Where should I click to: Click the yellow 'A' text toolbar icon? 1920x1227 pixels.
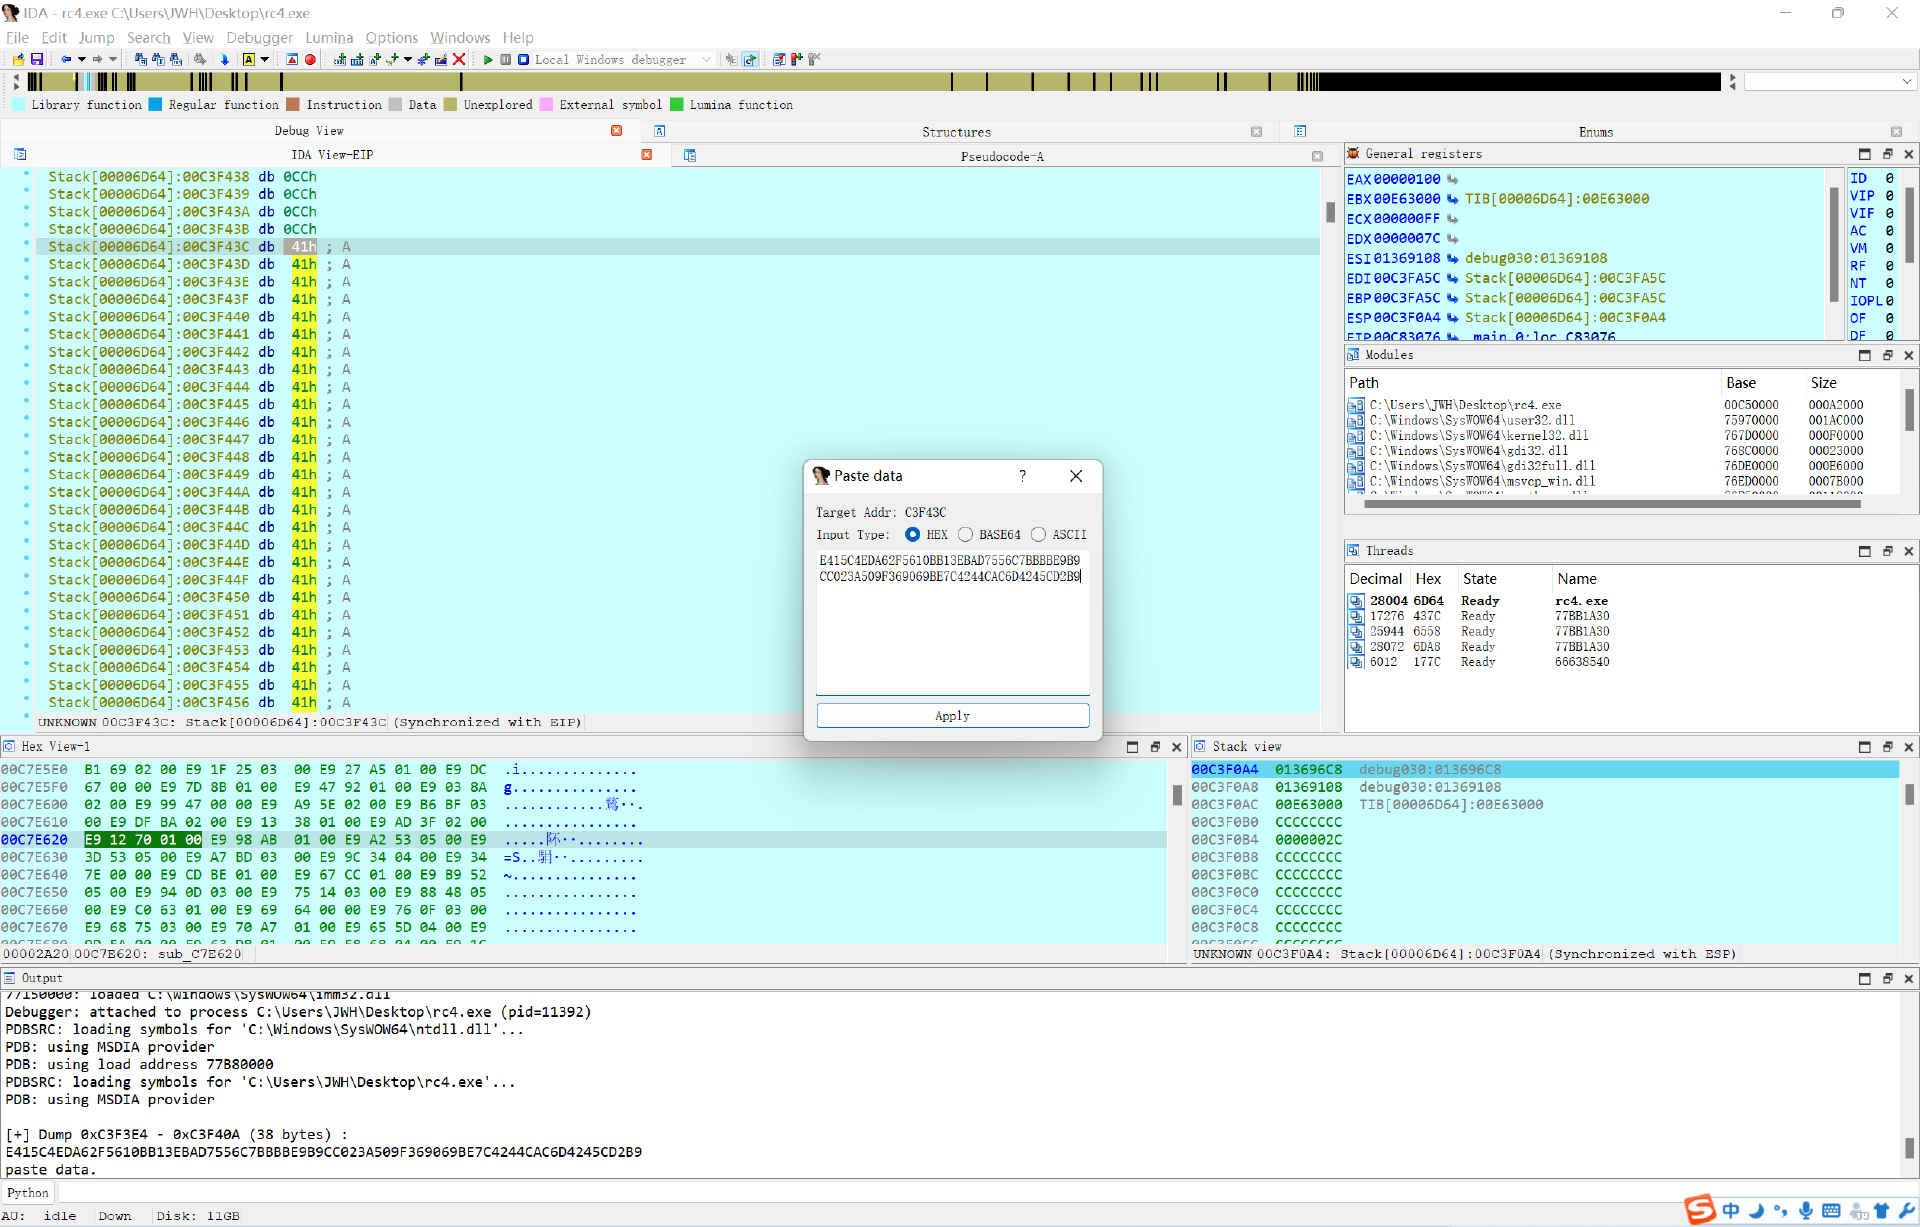pos(248,60)
